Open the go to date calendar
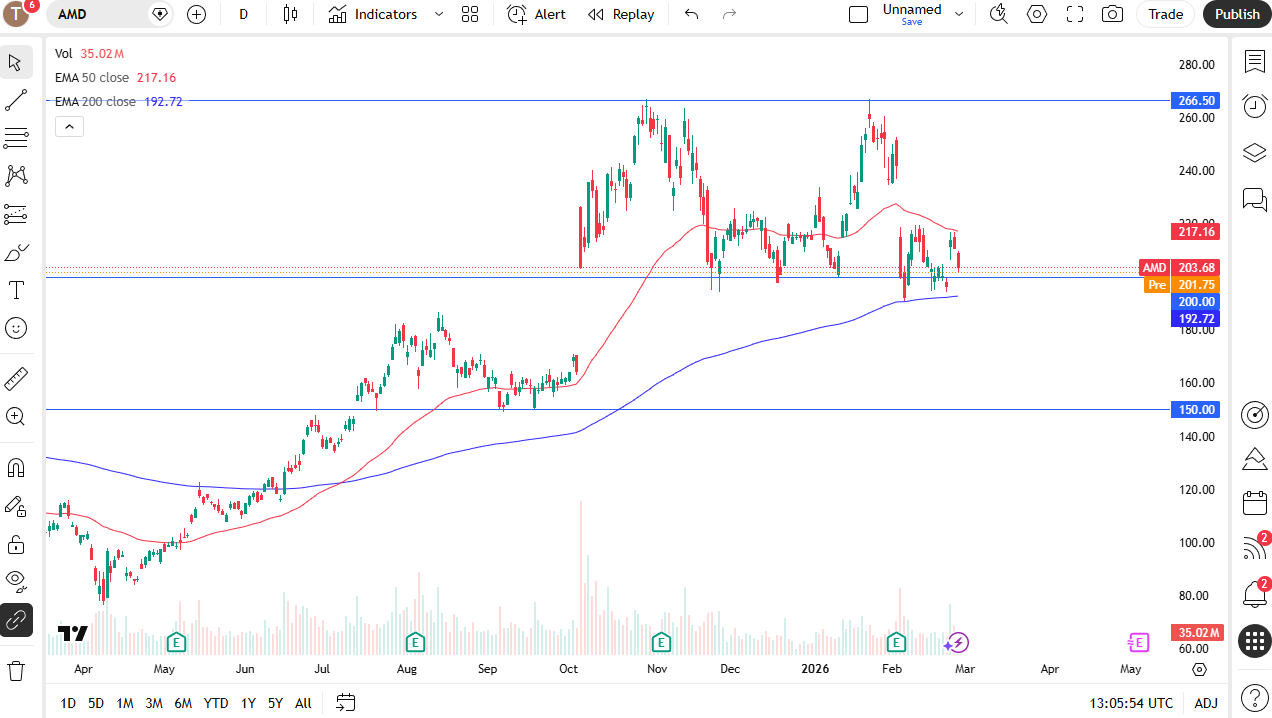Viewport: 1272px width, 718px height. pyautogui.click(x=346, y=703)
